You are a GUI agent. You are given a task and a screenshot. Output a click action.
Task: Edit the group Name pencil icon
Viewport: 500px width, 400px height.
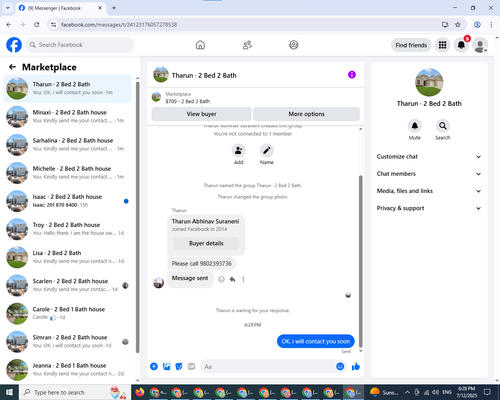point(267,151)
